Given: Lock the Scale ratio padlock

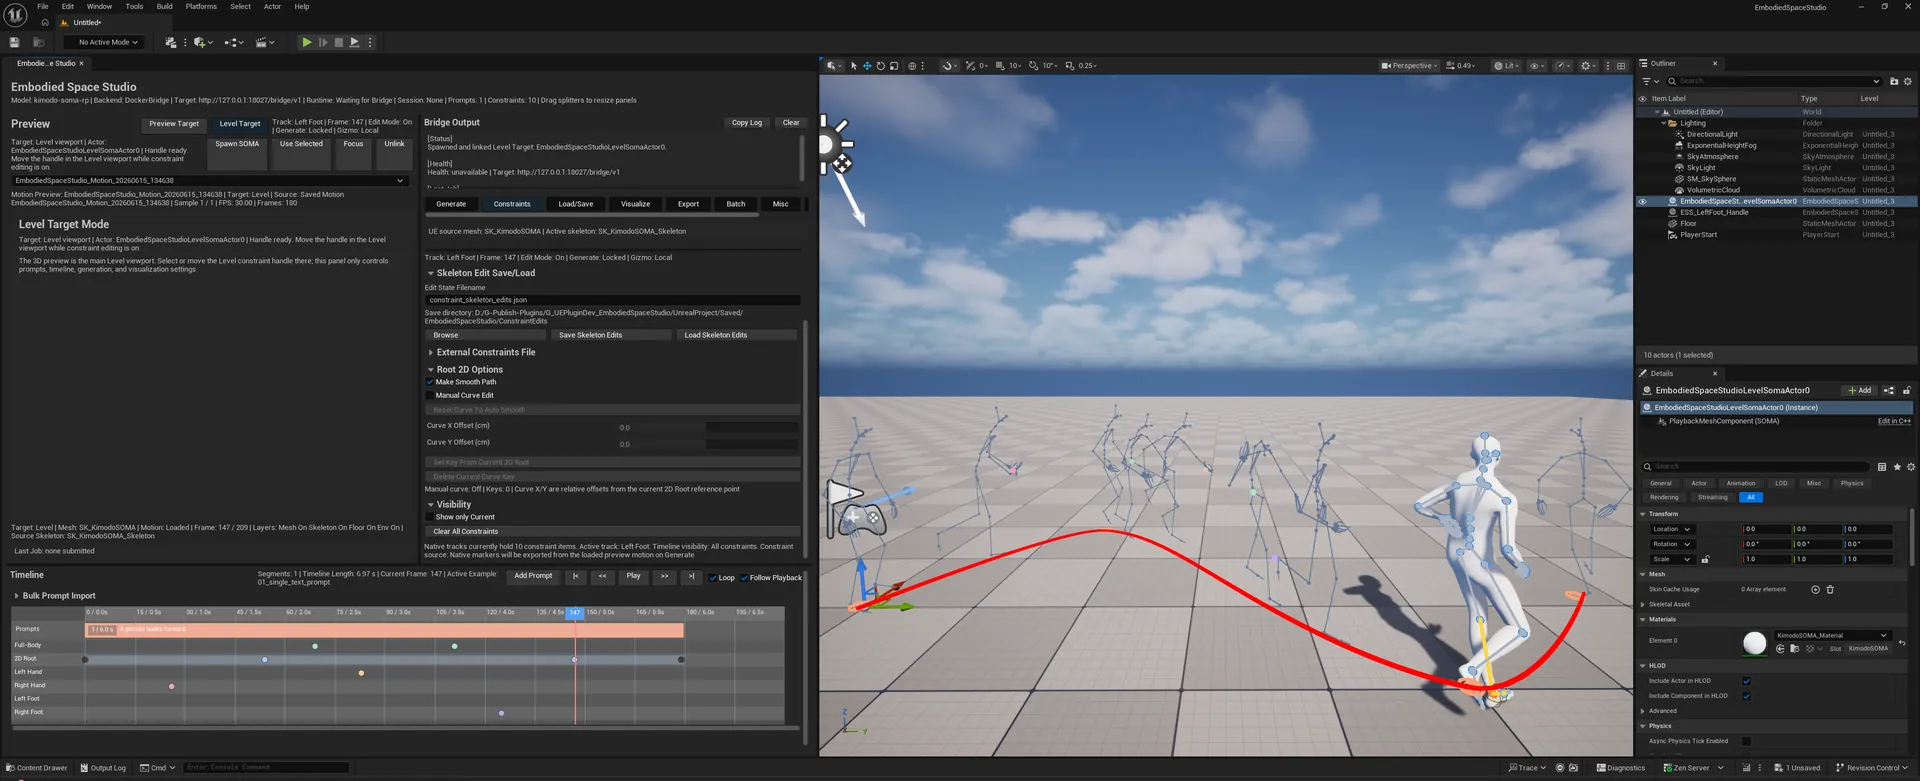Looking at the screenshot, I should pos(1706,560).
